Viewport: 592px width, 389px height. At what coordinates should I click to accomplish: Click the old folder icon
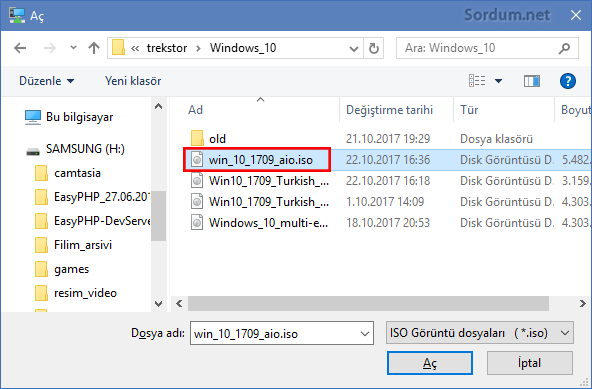click(197, 139)
